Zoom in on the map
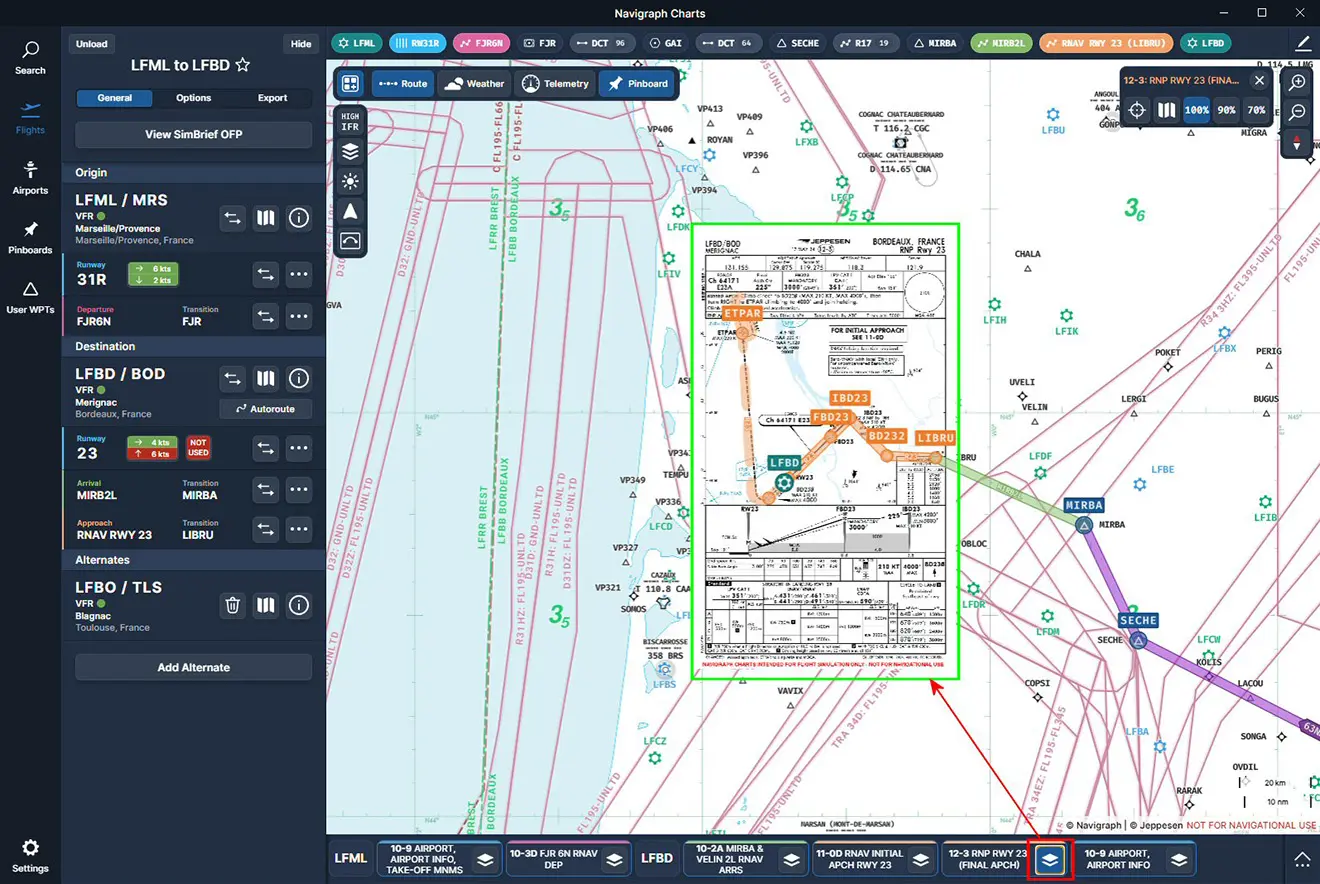1320x884 pixels. 1297,83
